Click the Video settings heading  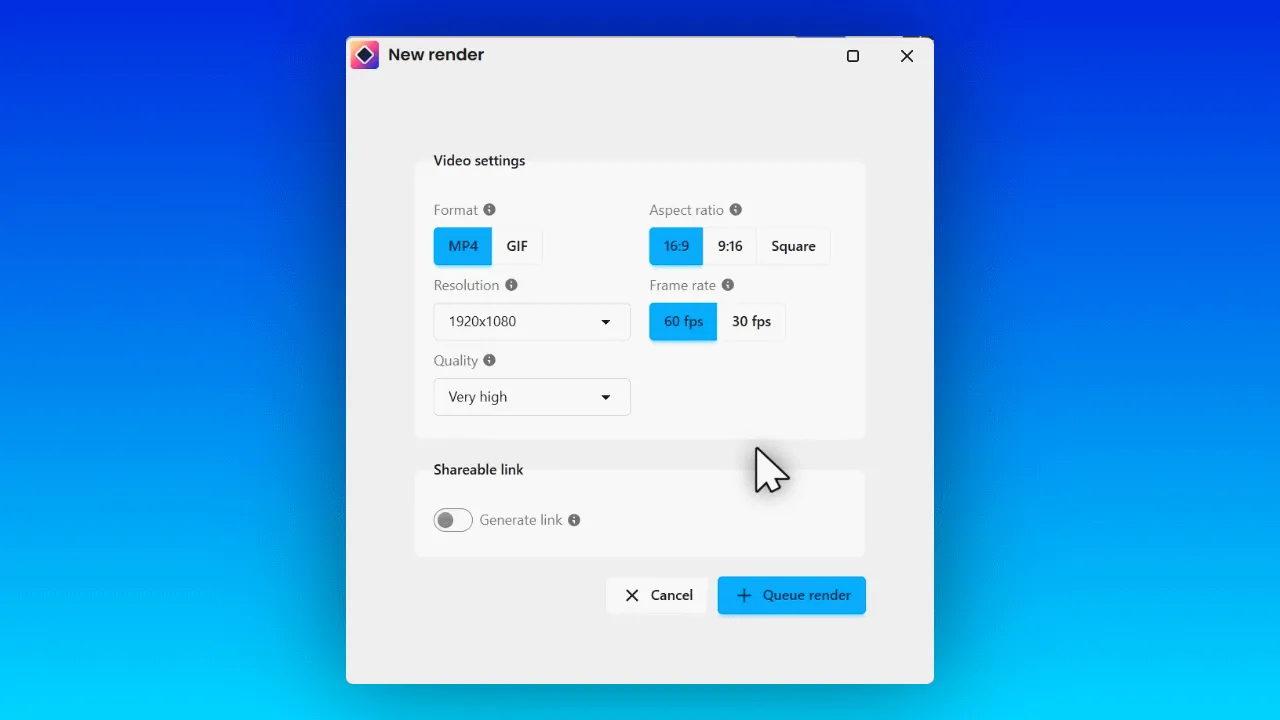[x=479, y=161]
